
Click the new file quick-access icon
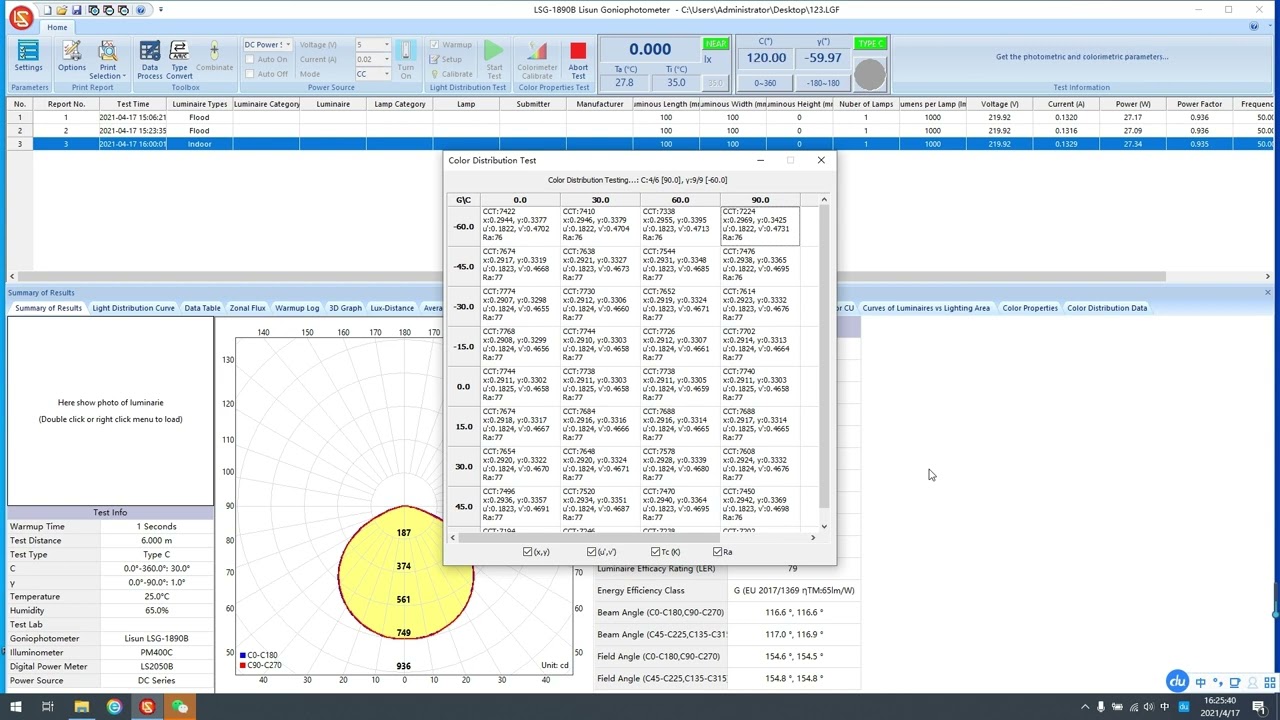coord(47,10)
